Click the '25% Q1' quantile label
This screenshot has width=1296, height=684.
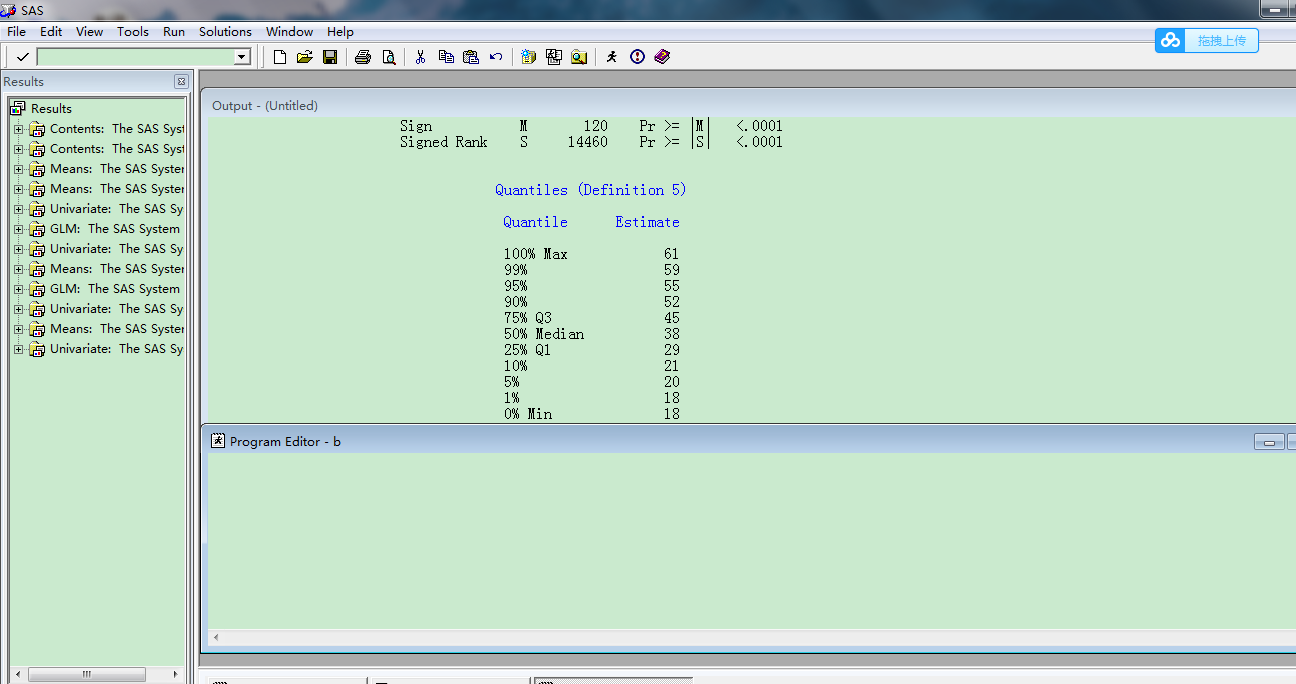[527, 350]
